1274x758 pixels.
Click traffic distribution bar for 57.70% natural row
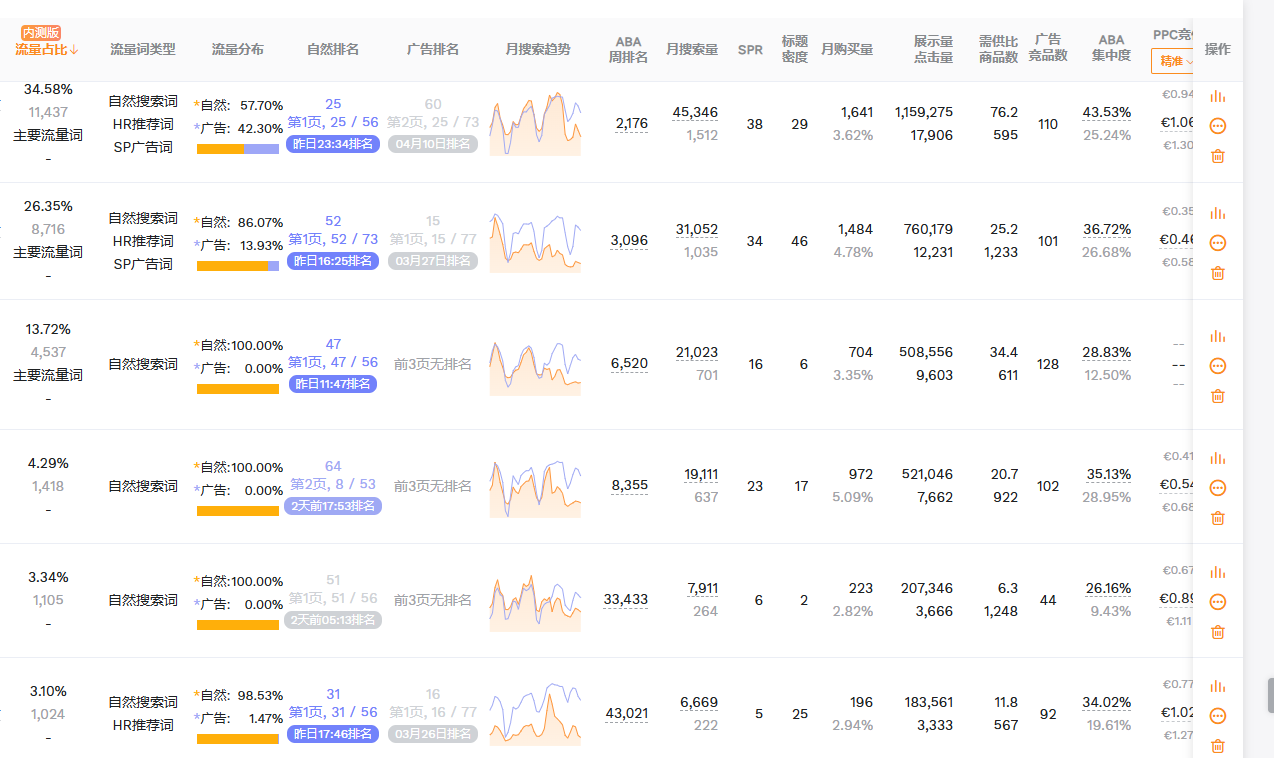click(237, 149)
